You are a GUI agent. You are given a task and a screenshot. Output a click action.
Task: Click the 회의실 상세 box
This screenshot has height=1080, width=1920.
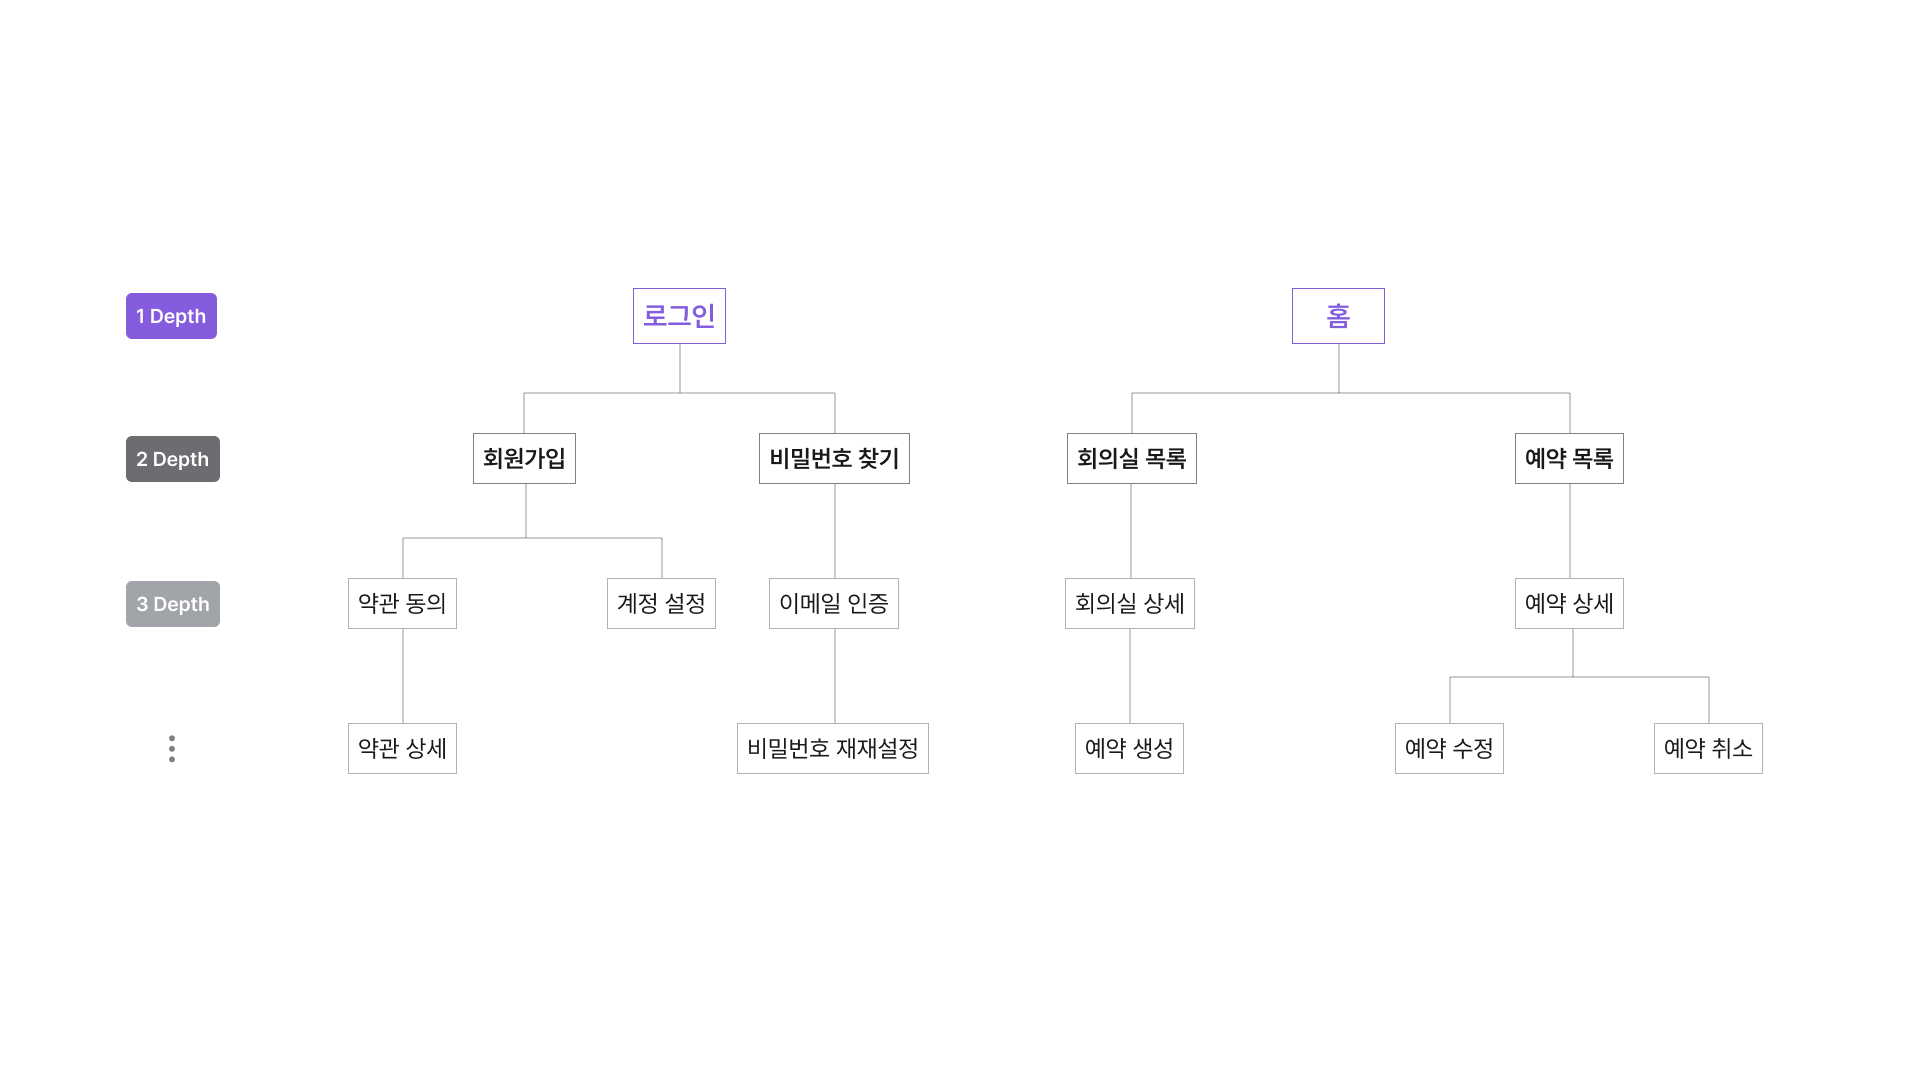pyautogui.click(x=1129, y=604)
